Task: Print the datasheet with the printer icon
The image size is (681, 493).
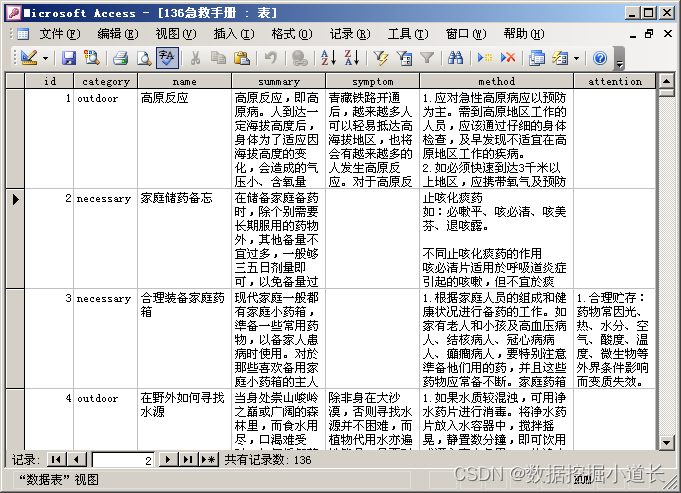Action: tap(120, 58)
